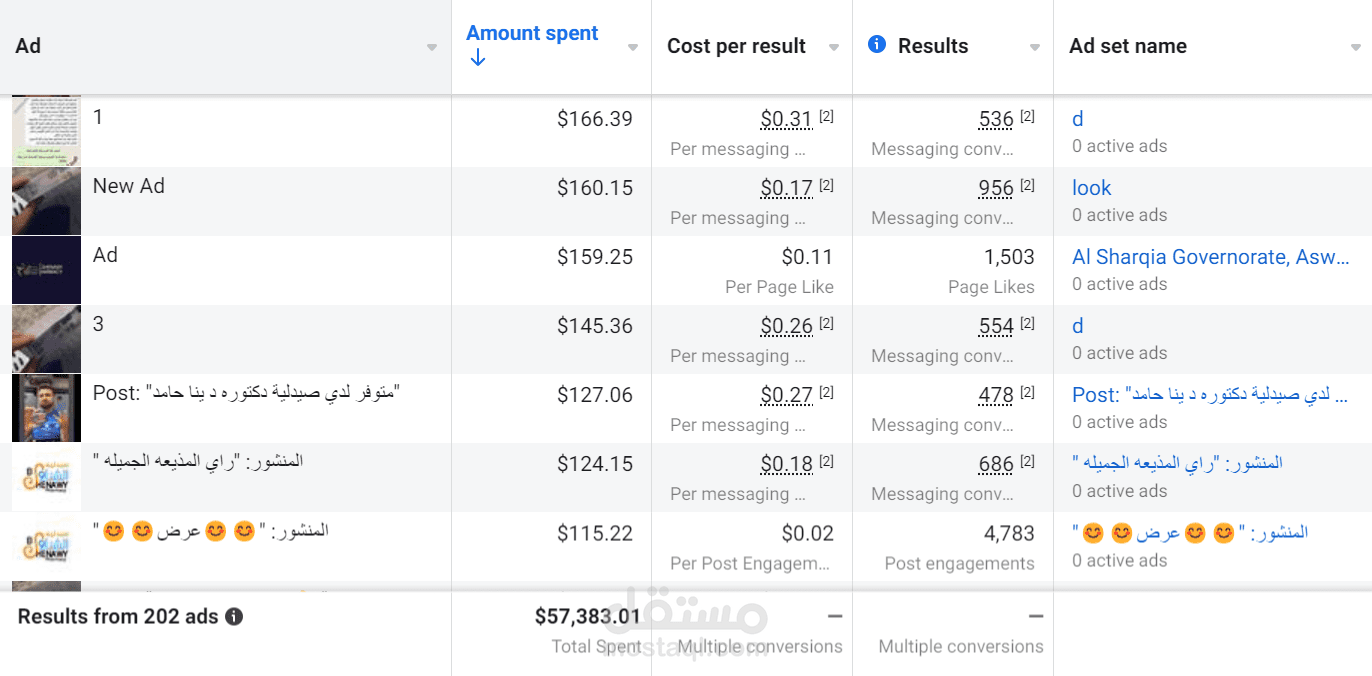This screenshot has height=676, width=1372.
Task: Click the thumbnail of ad named '3'
Action: click(46, 339)
